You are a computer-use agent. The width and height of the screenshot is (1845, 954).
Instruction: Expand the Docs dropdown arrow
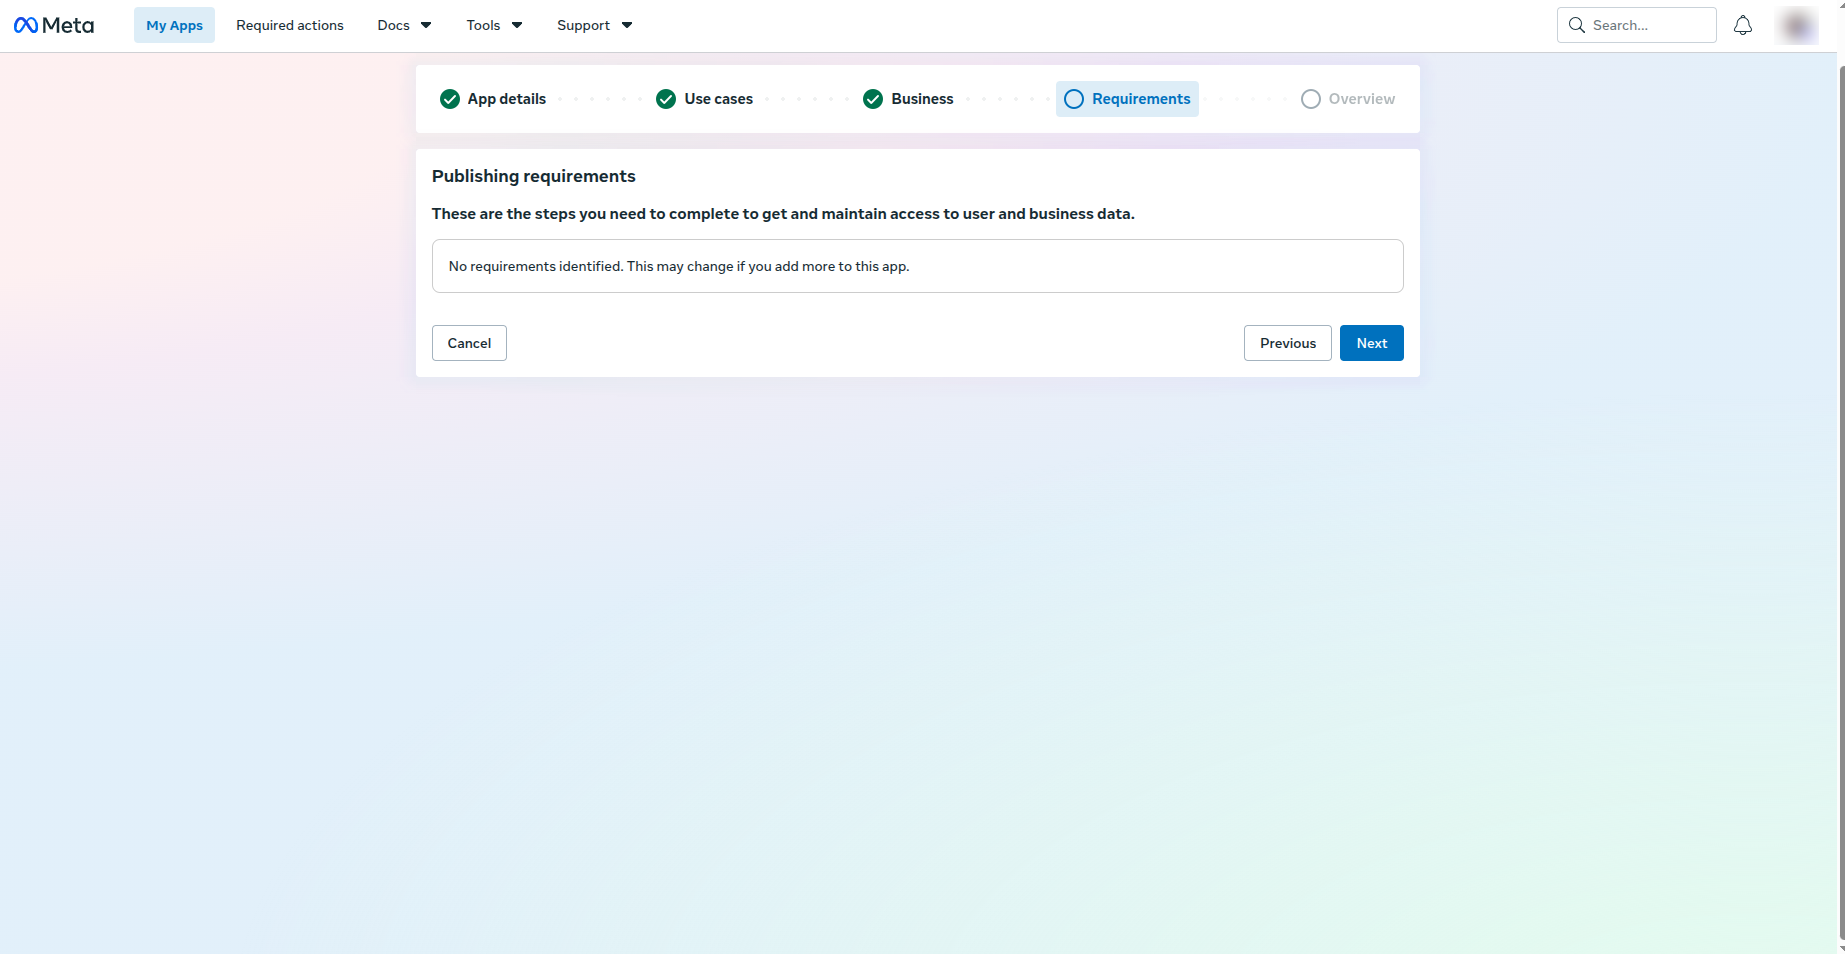point(426,25)
